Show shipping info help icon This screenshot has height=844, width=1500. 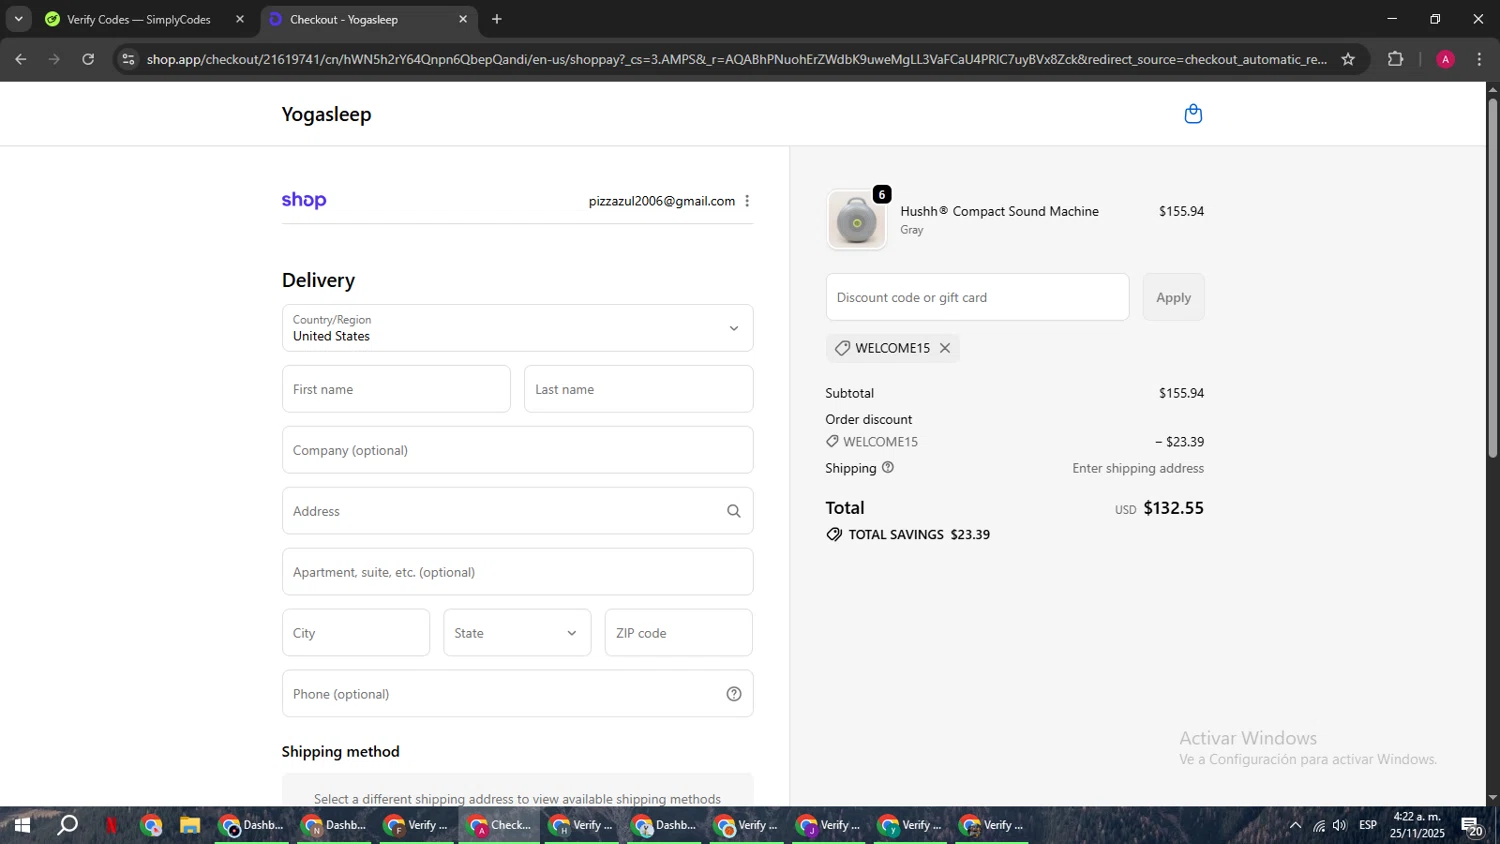(x=888, y=468)
